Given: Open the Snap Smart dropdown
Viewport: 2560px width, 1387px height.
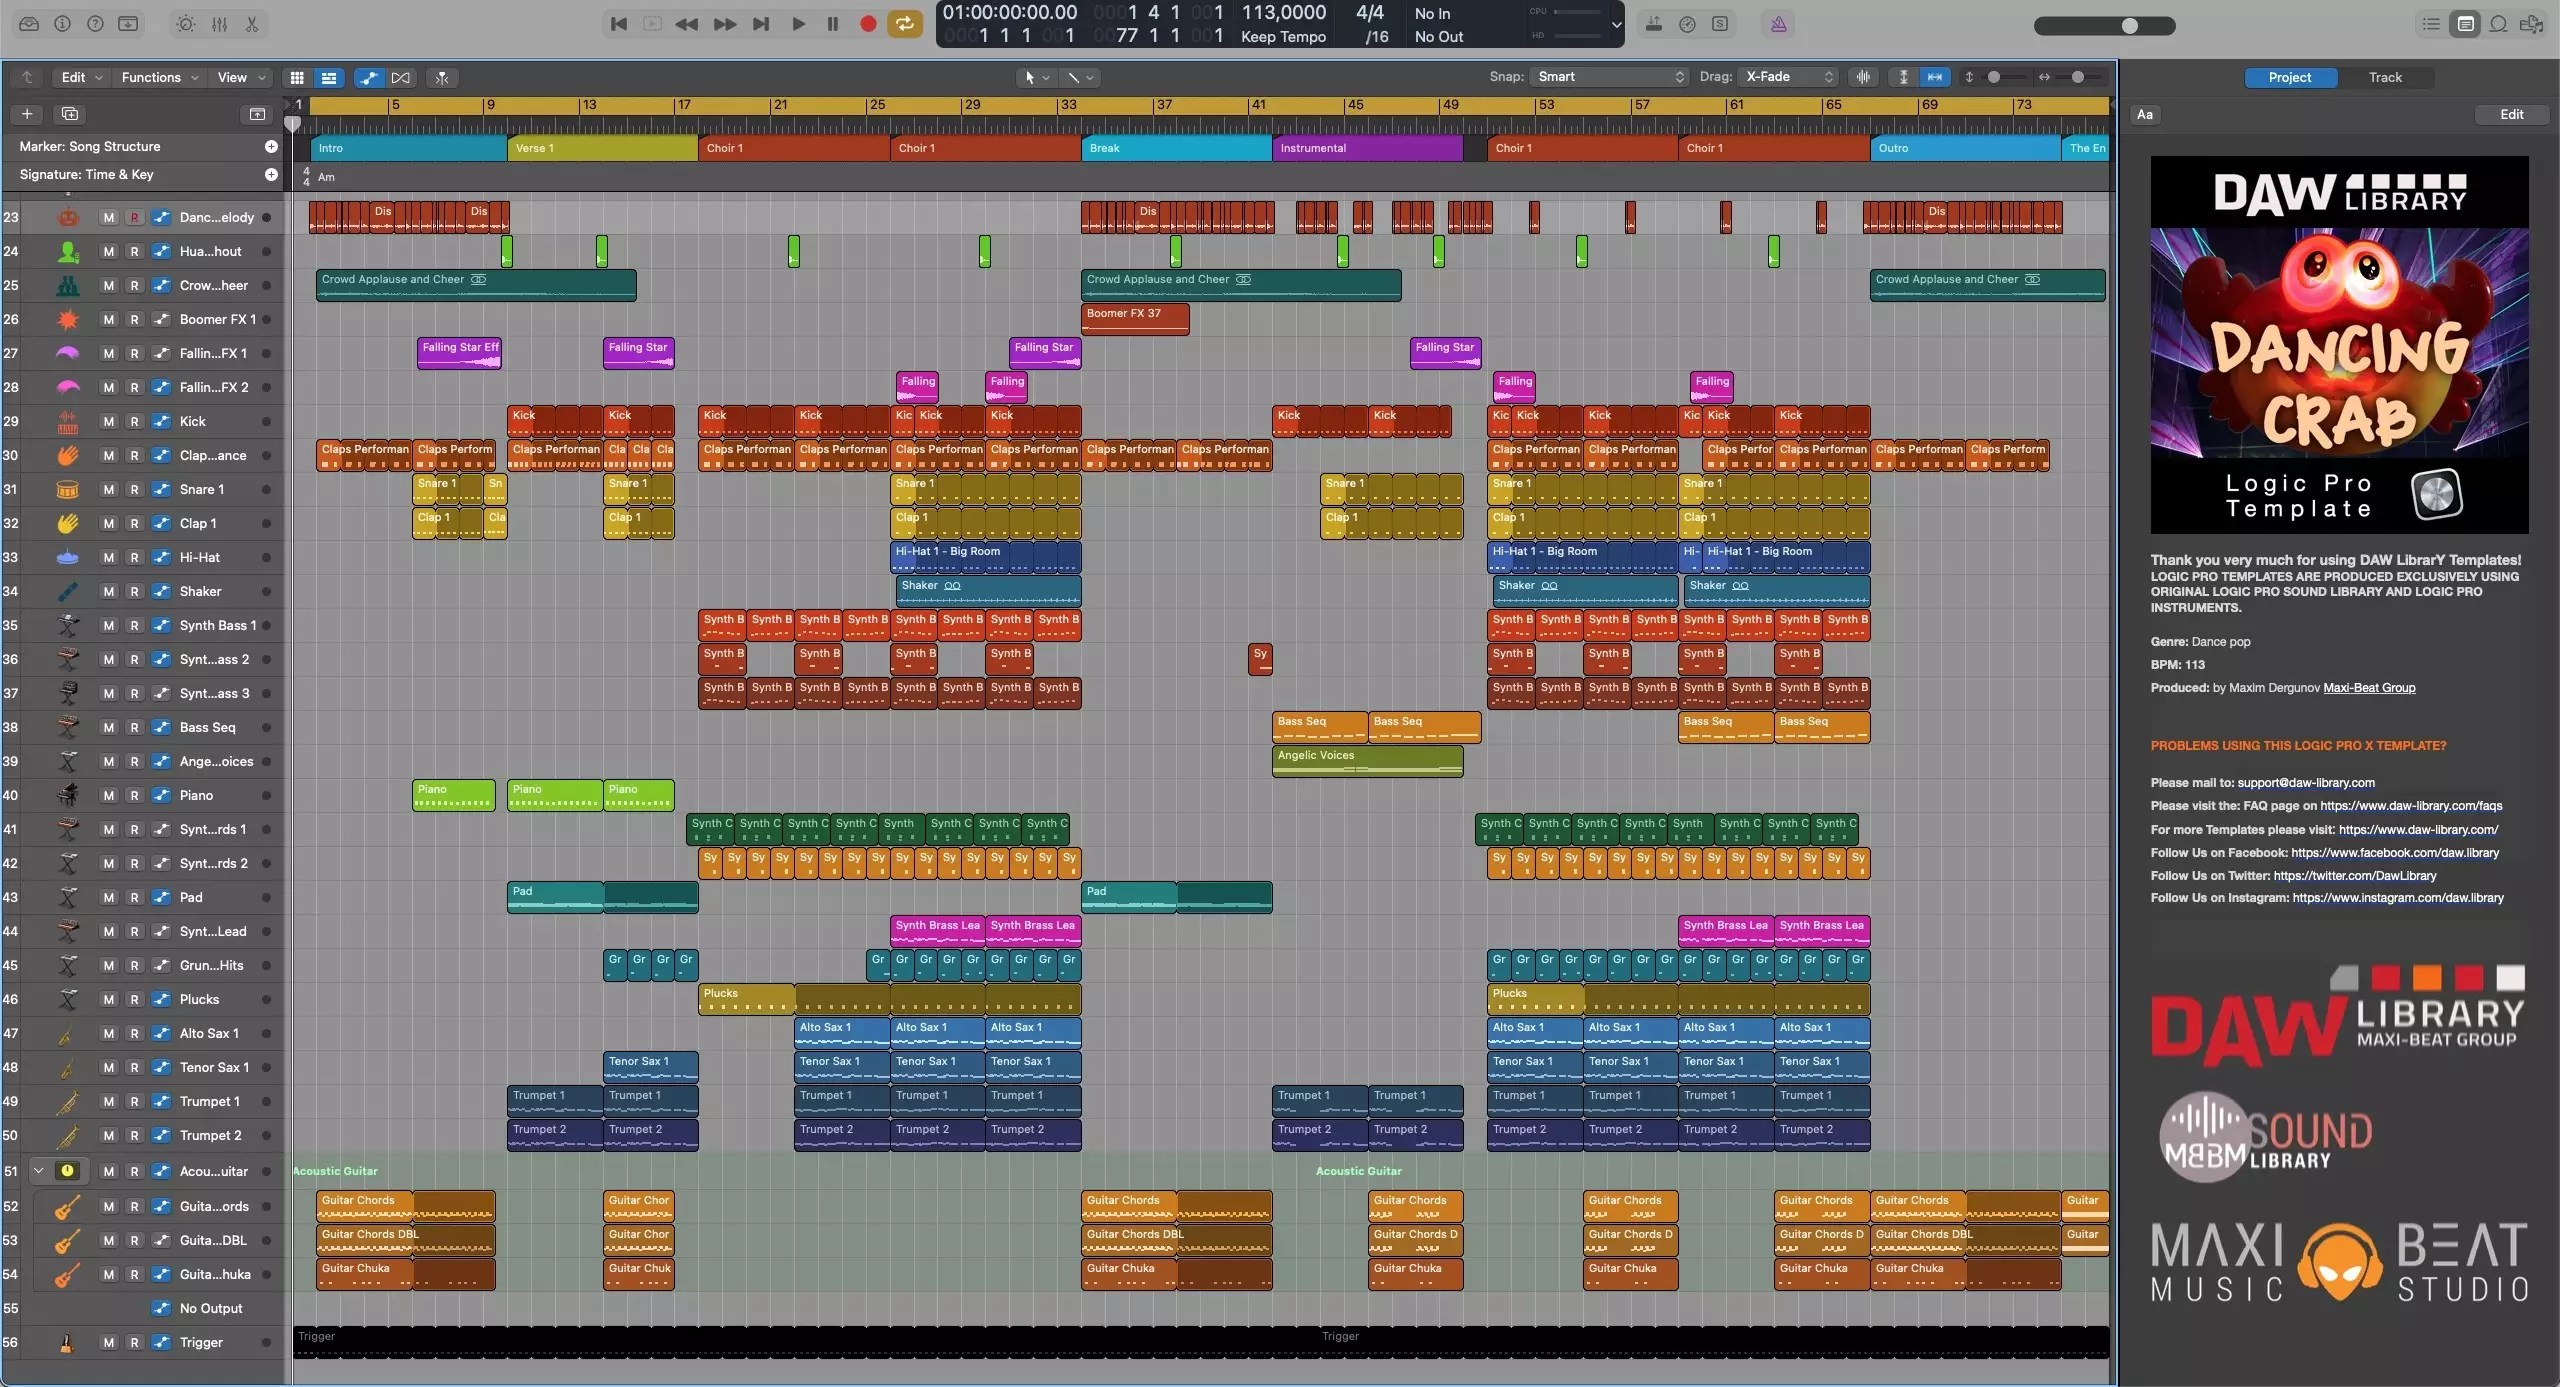Looking at the screenshot, I should tap(1608, 77).
